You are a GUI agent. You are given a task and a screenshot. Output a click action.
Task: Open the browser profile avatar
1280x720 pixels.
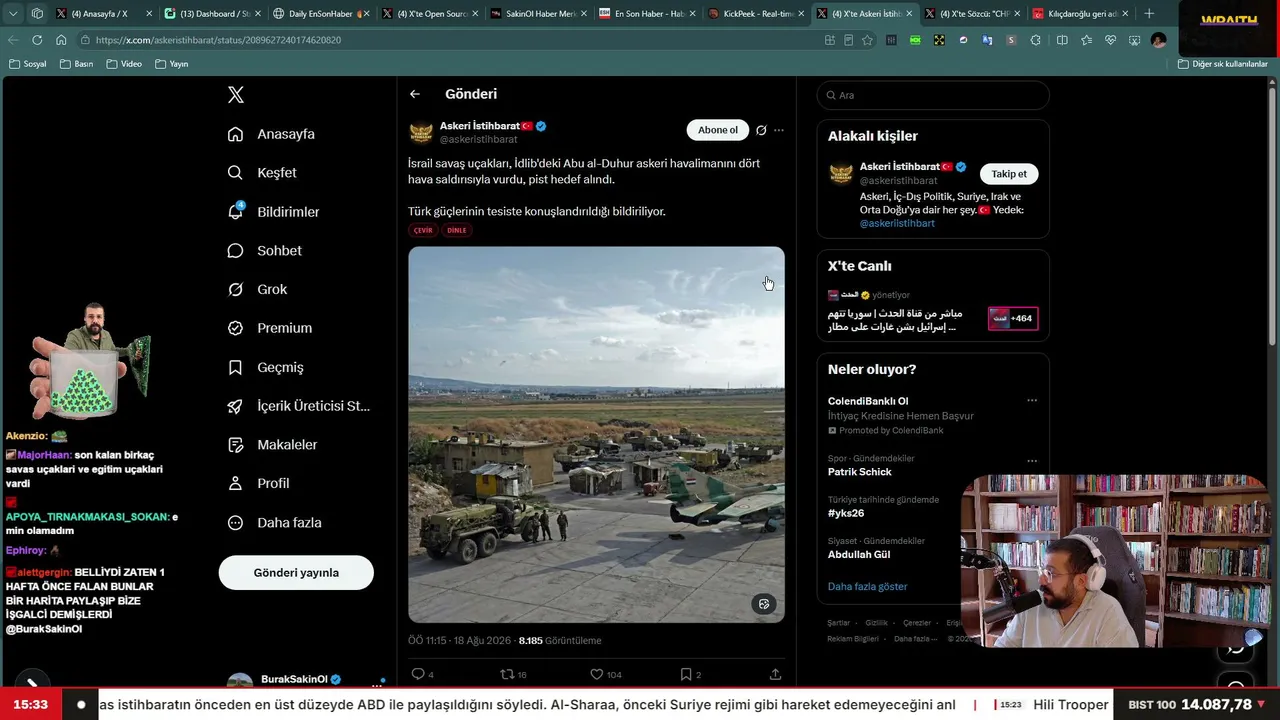pyautogui.click(x=1158, y=40)
